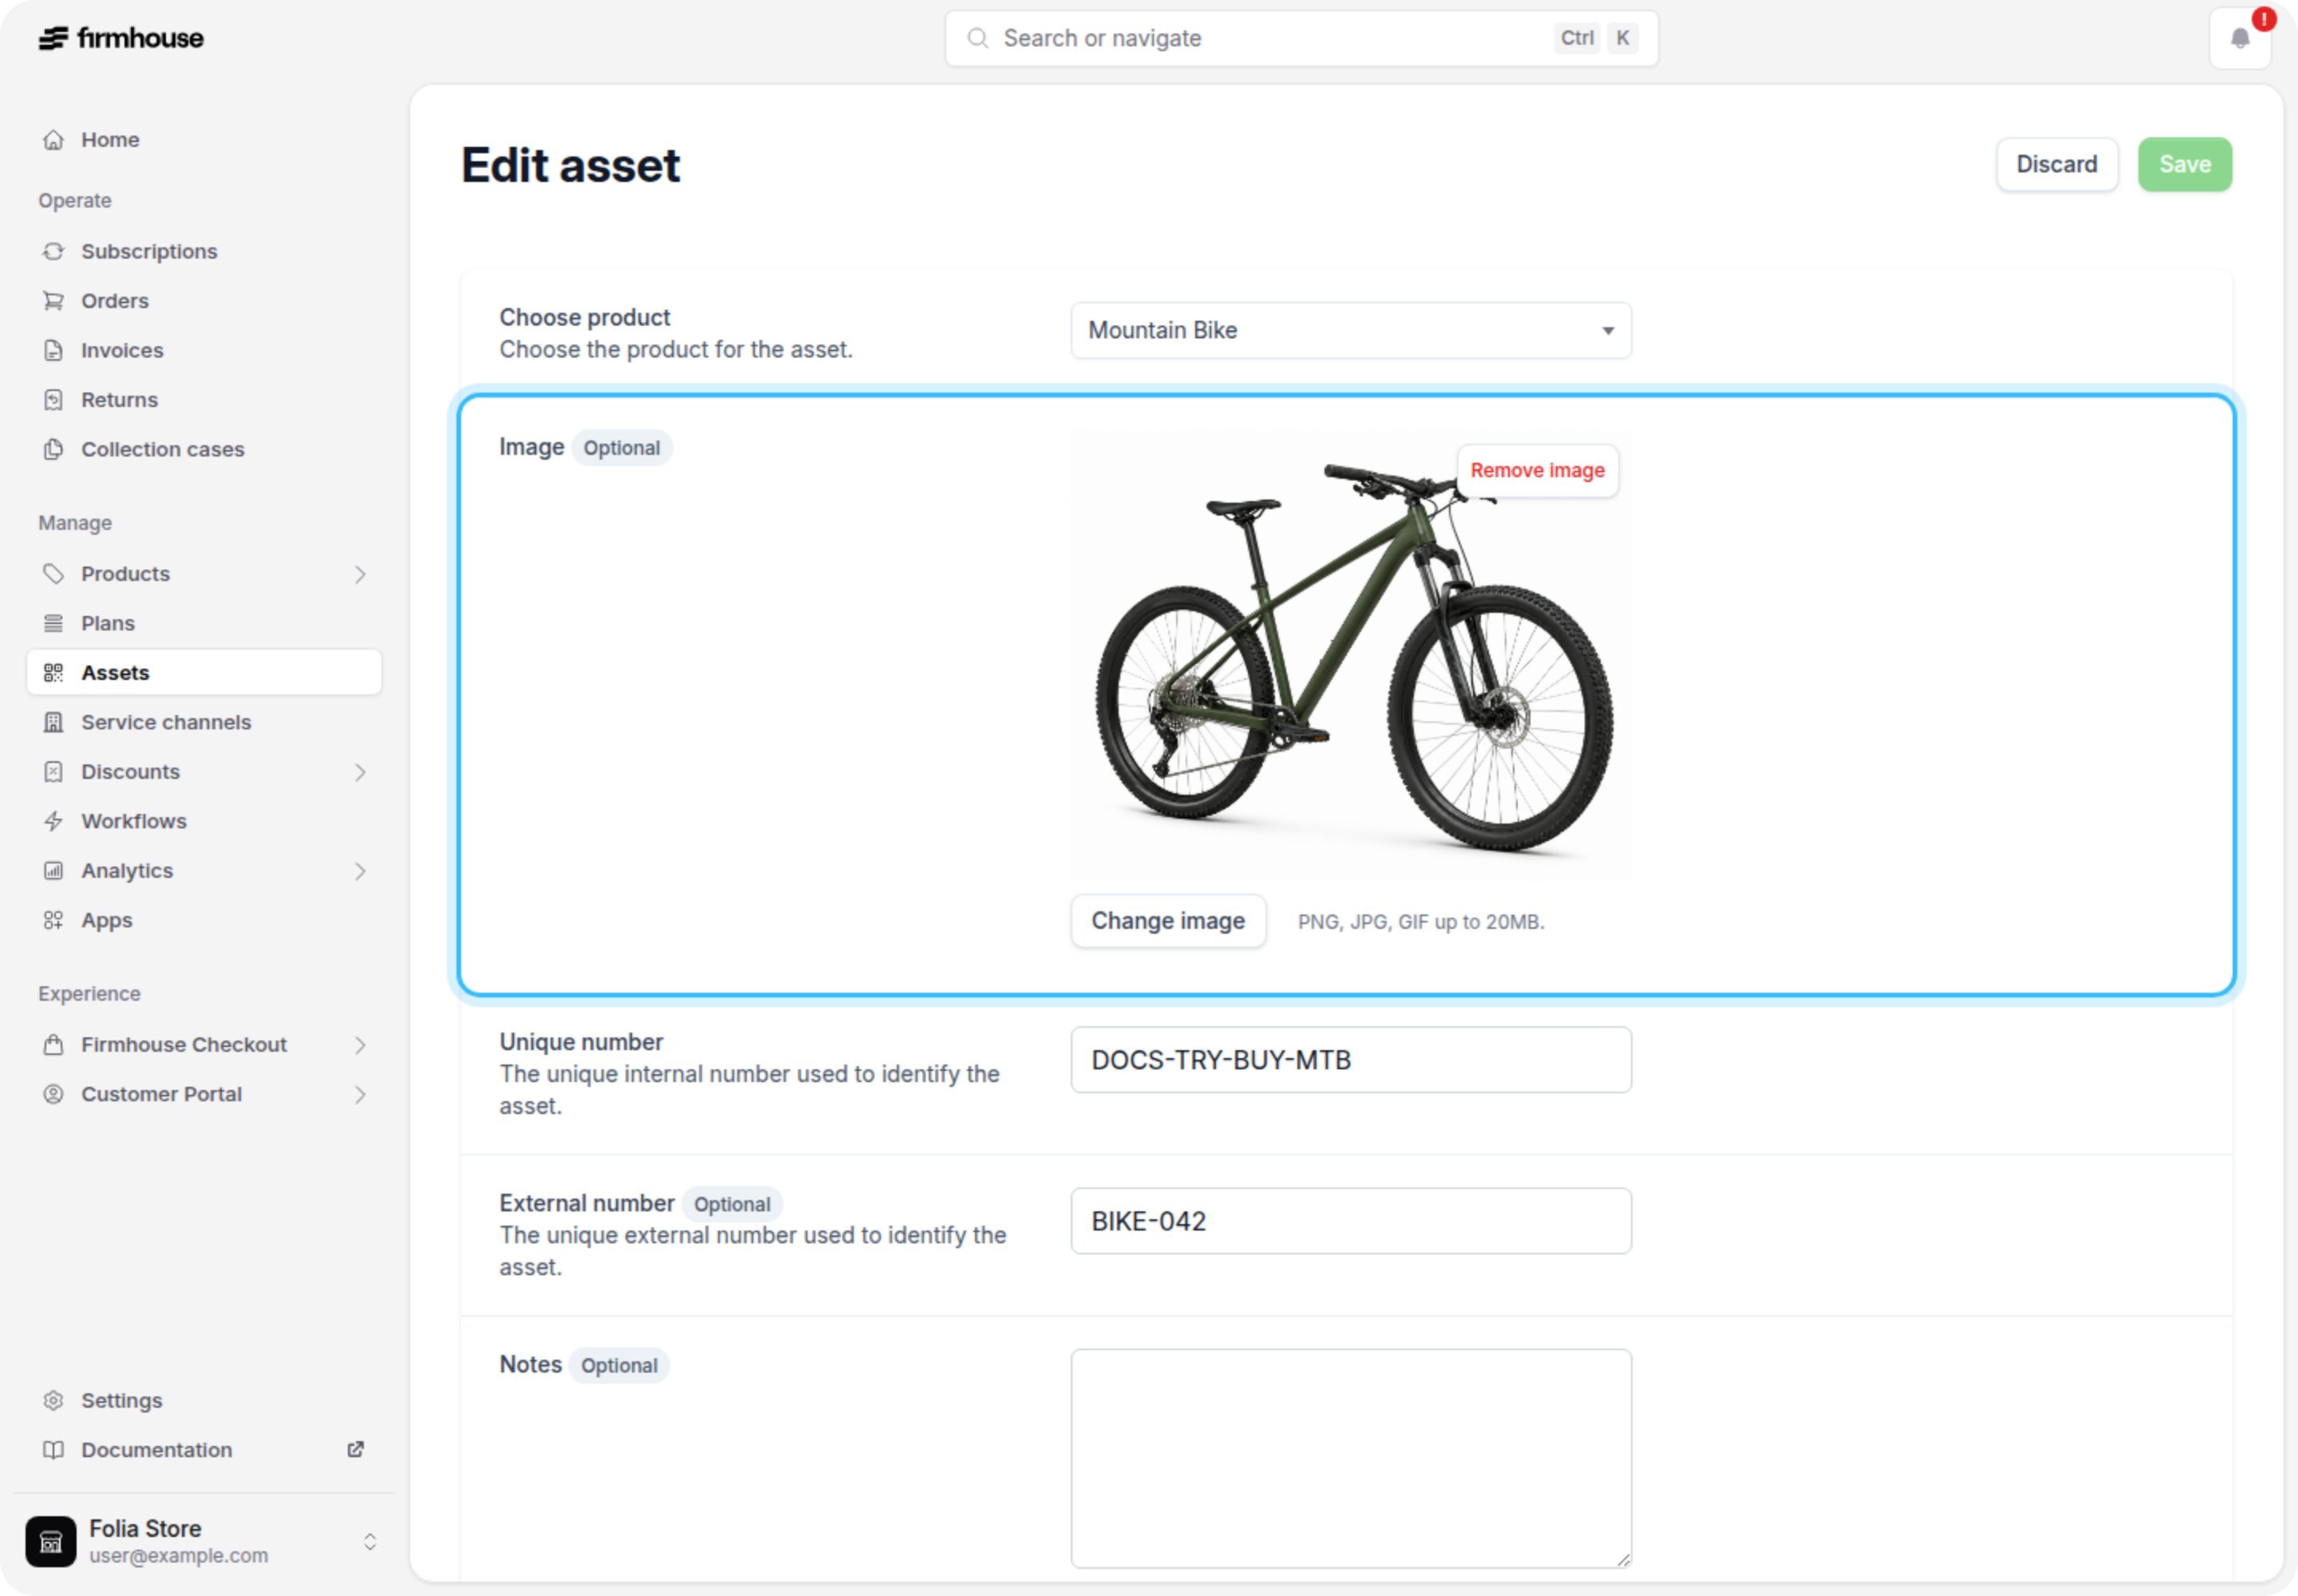Go to the Assets menu item
Viewport: 2298px width, 1596px height.
pyautogui.click(x=204, y=673)
